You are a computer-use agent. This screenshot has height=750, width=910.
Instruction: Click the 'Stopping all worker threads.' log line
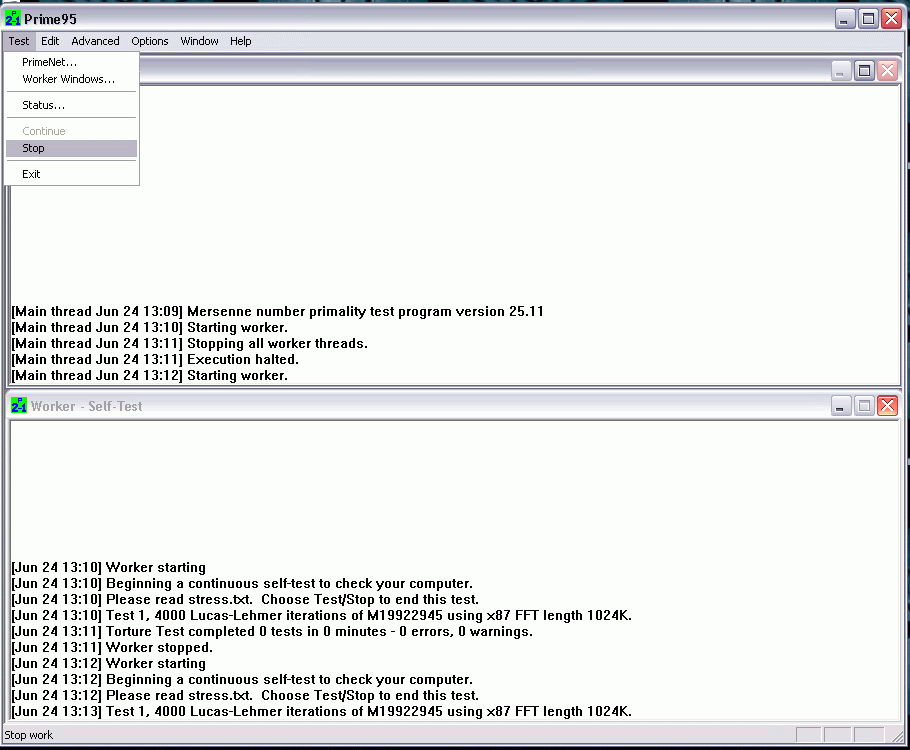(x=189, y=344)
